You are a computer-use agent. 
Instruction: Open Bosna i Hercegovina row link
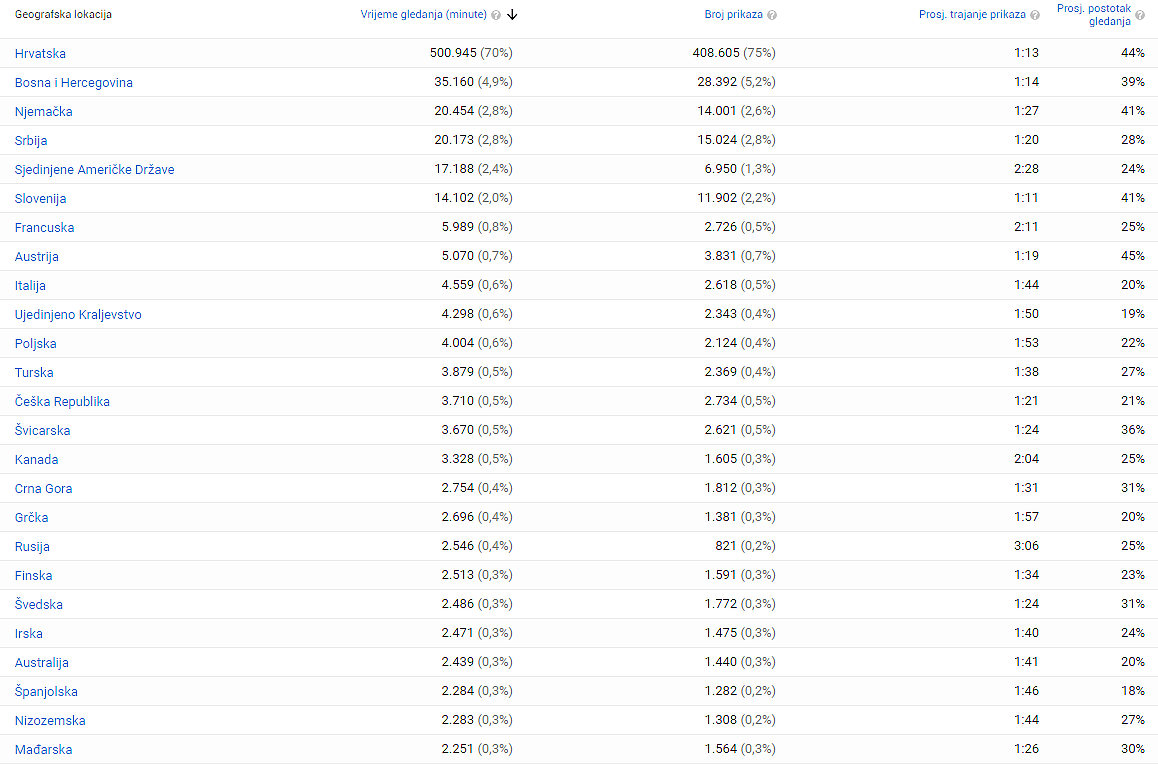pyautogui.click(x=73, y=83)
